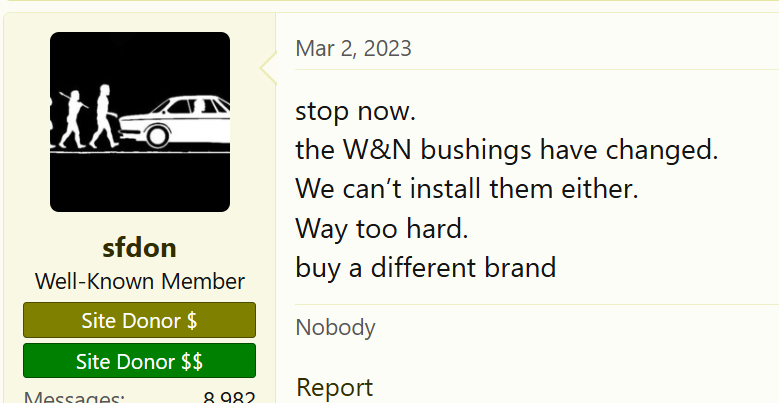Click the text "W&N bushings have changed"
Viewport: 779px width, 403px height.
click(x=530, y=149)
